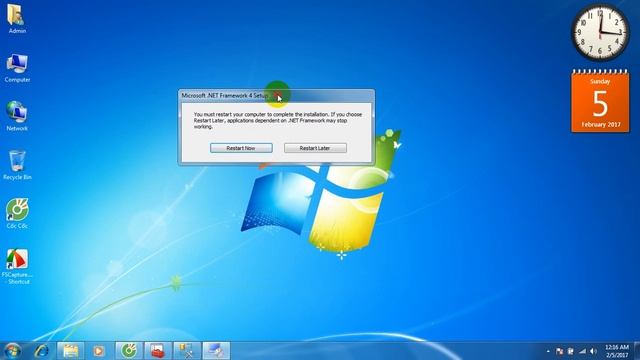640x360 pixels.
Task: Click the dialog title 'Microsoft .NET Framework 4 Setup'
Action: (x=225, y=95)
